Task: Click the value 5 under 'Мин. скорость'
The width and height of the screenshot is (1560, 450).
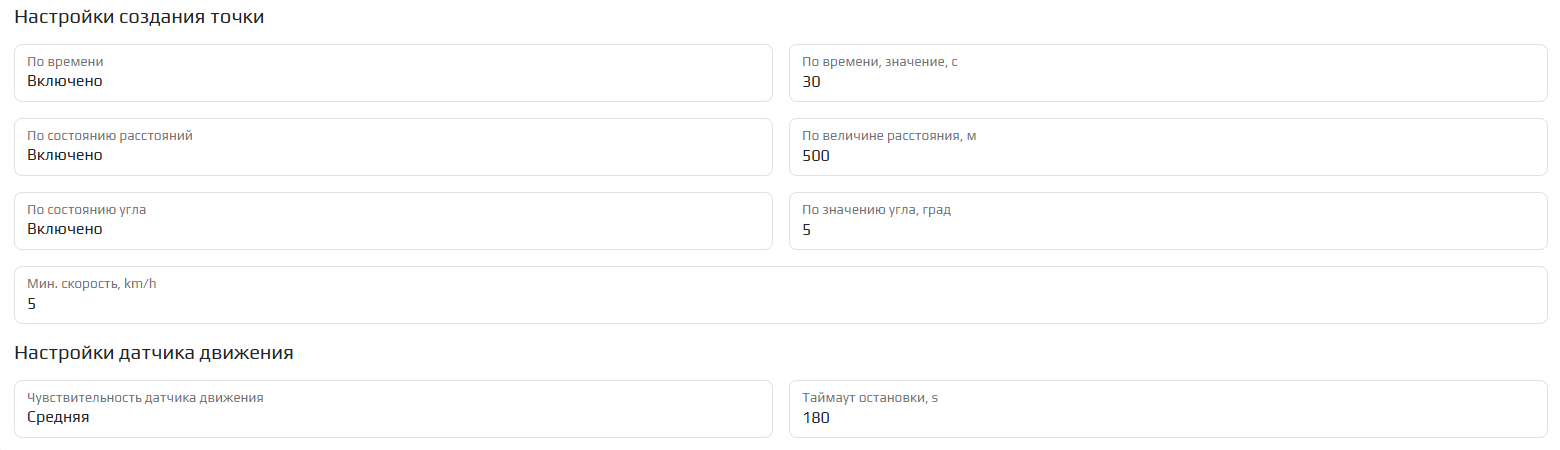Action: tap(32, 304)
